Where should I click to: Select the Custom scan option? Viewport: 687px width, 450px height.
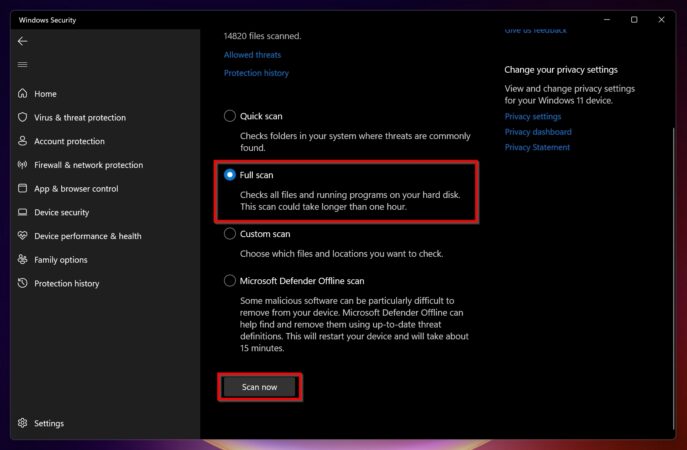click(230, 234)
